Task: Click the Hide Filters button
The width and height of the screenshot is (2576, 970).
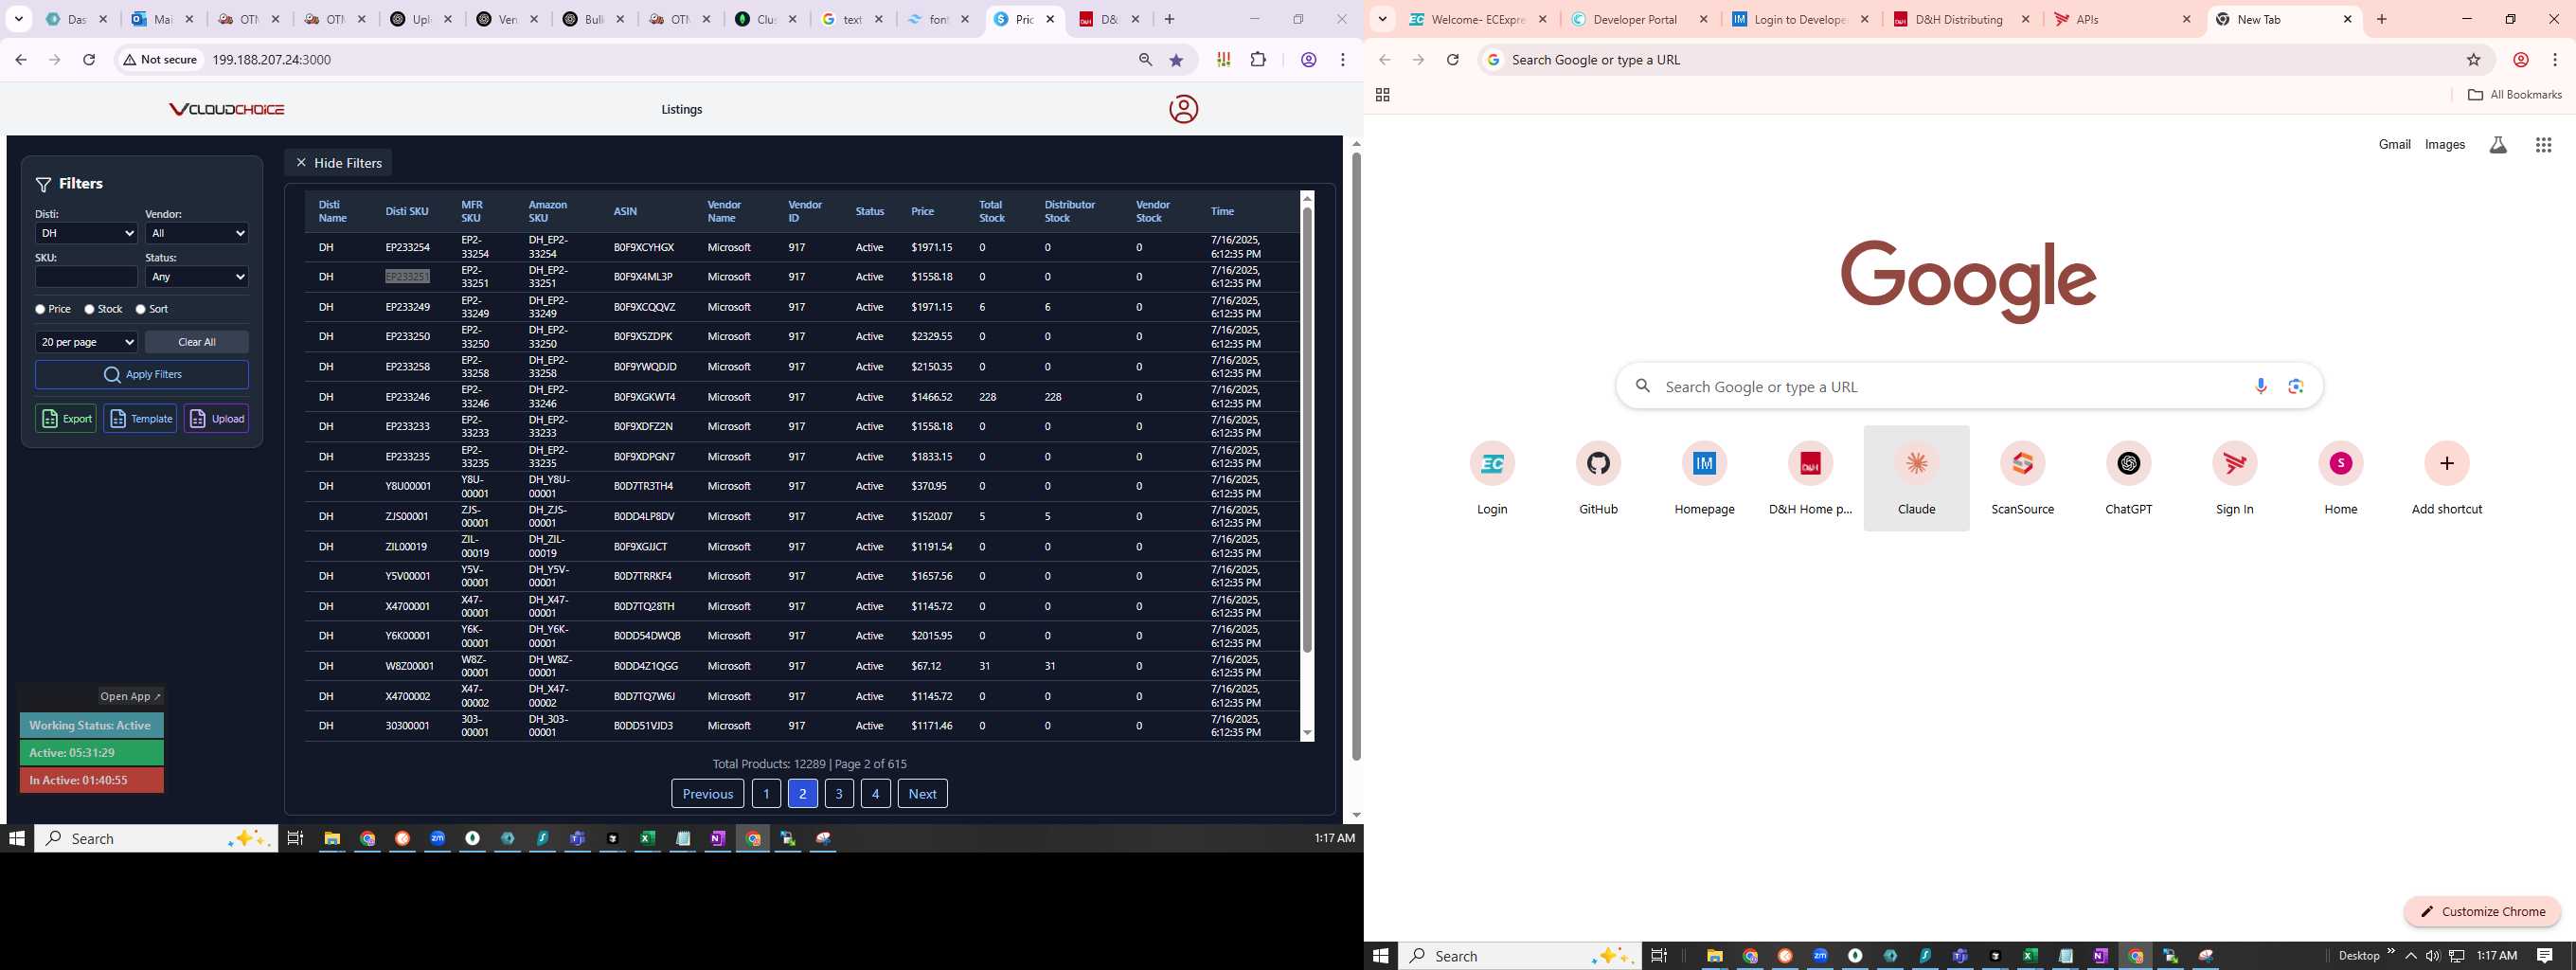Action: [x=338, y=163]
